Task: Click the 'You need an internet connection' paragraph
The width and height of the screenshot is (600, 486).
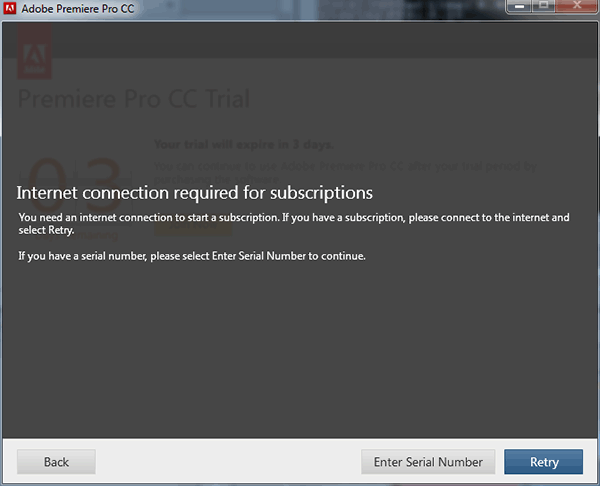Action: pos(294,223)
